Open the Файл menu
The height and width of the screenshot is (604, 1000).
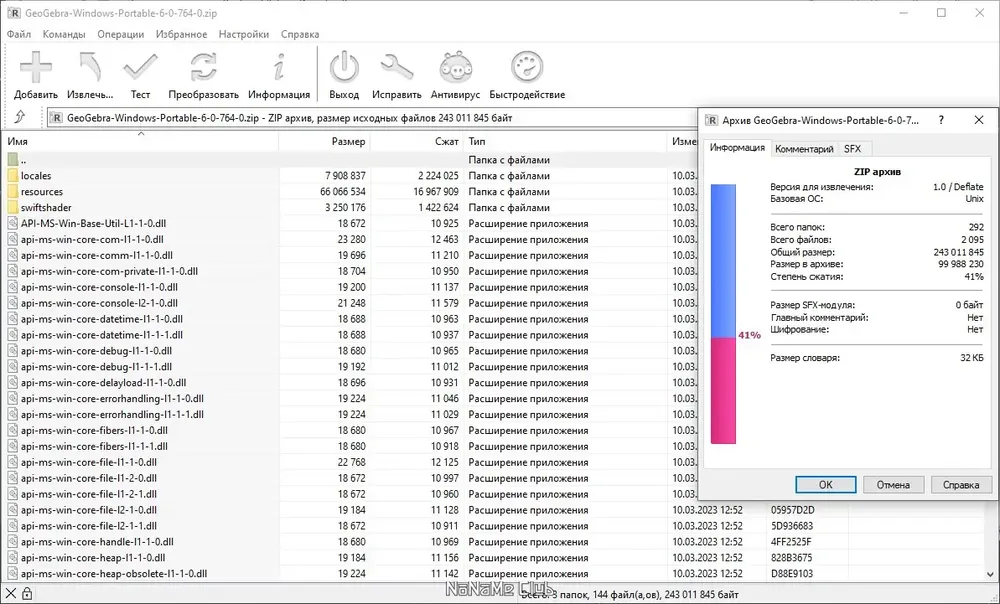point(19,34)
